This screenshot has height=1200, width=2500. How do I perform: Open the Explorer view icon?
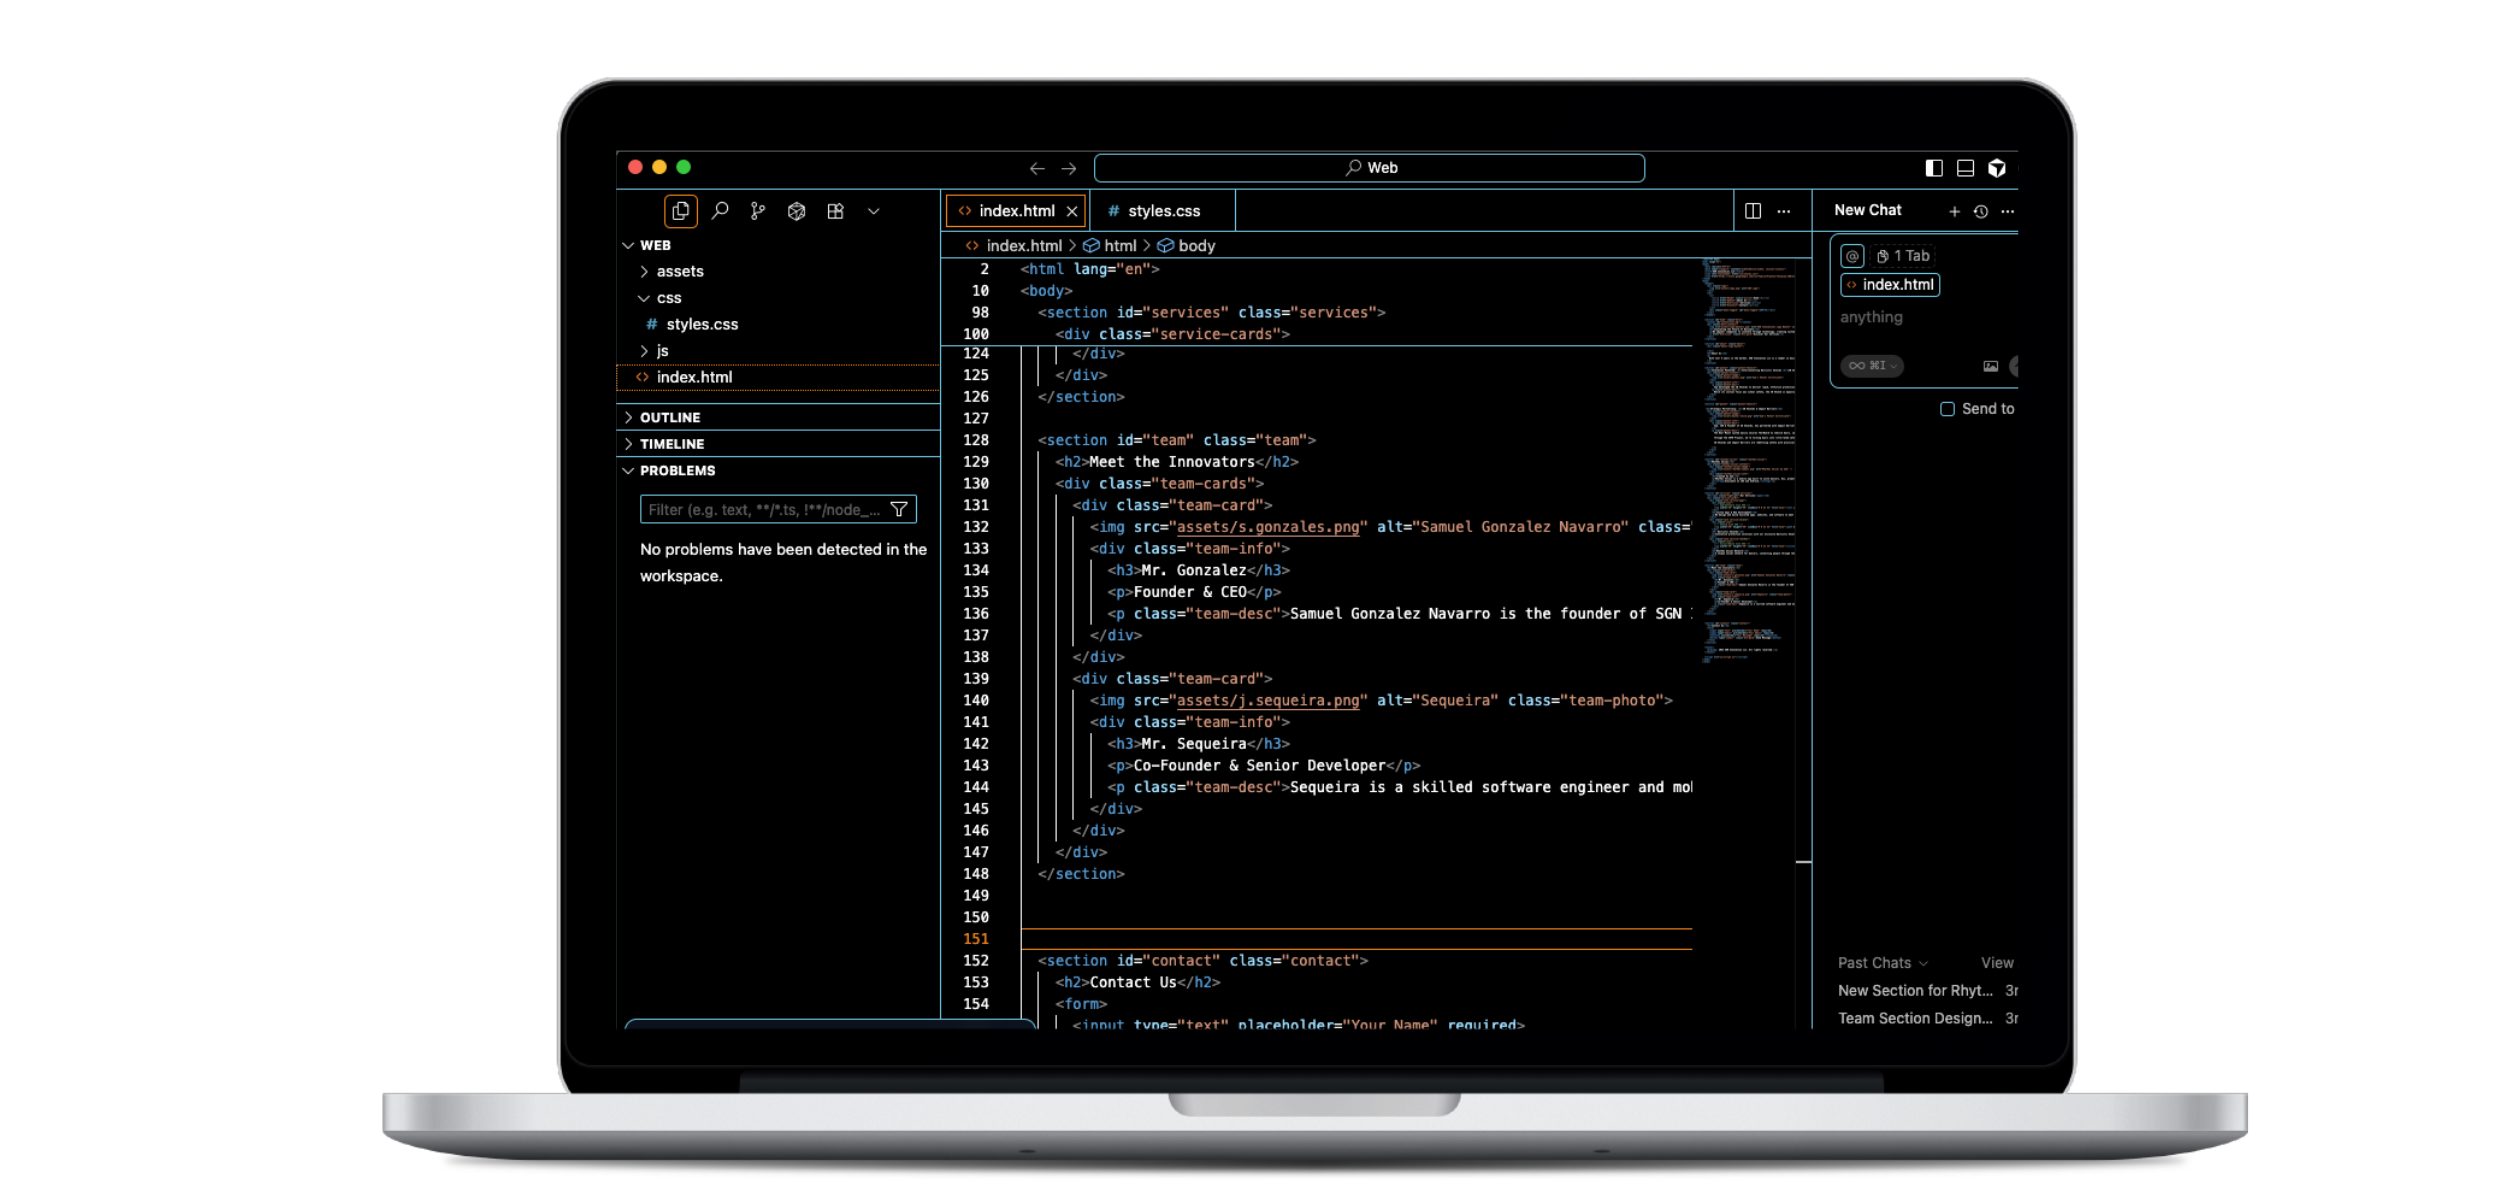point(680,211)
